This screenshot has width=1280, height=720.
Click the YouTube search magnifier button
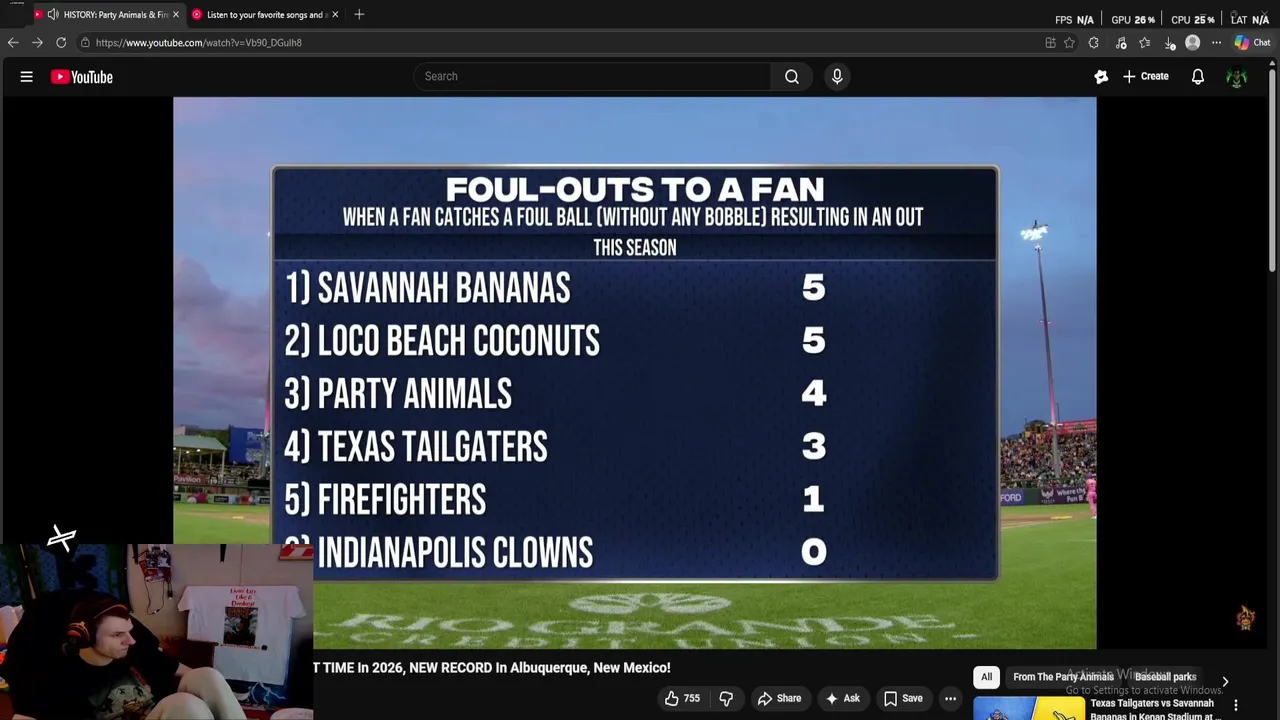point(791,76)
